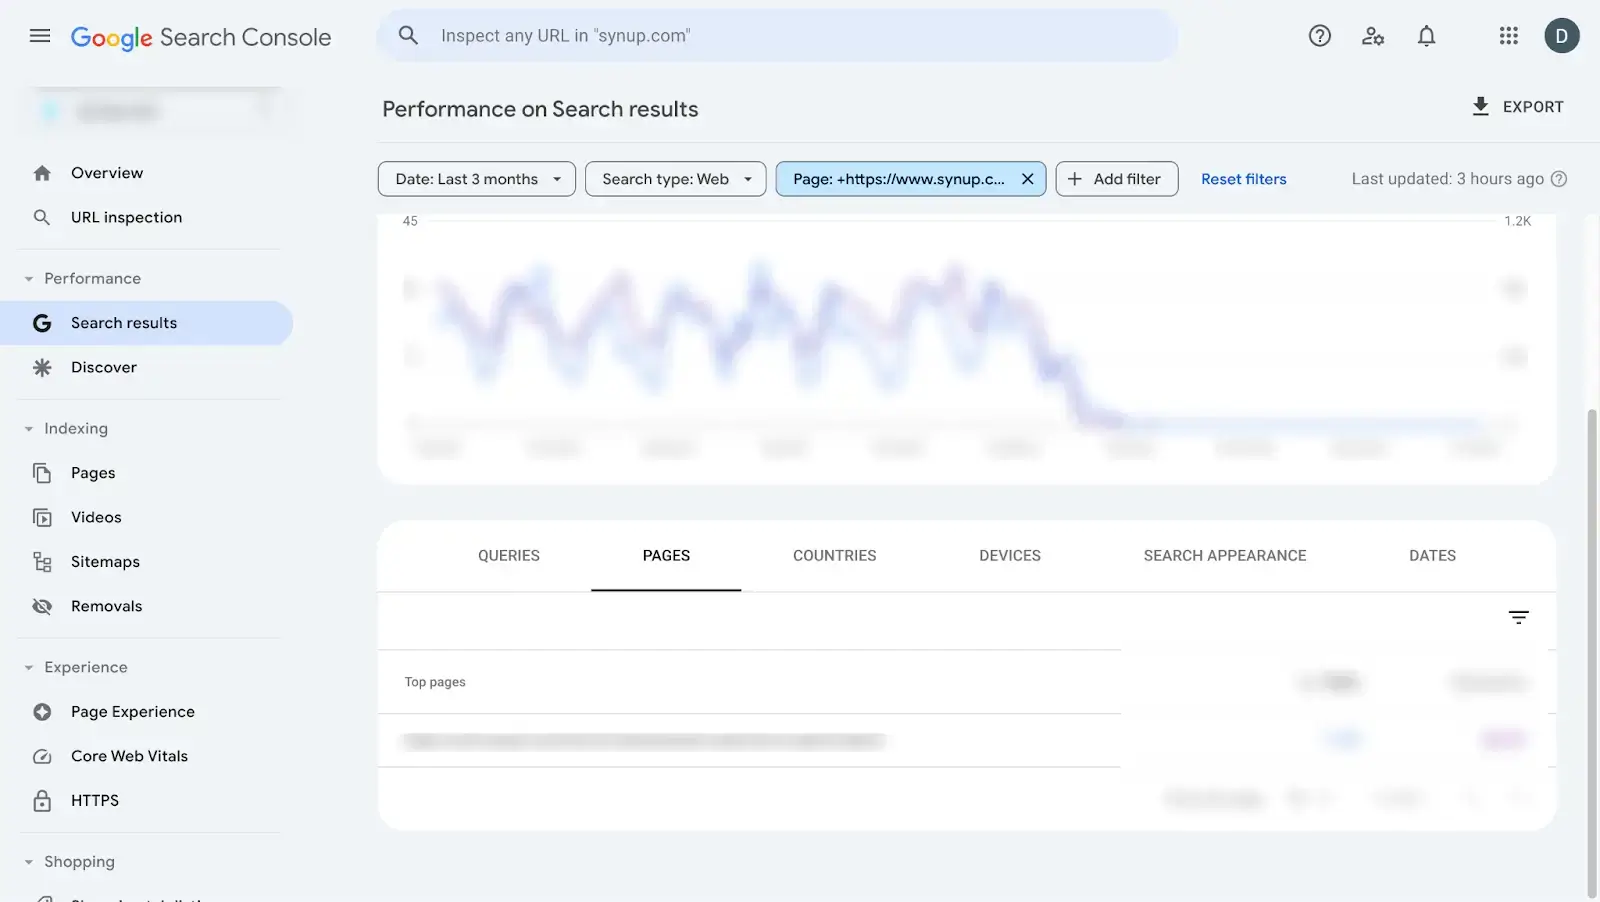Click the blurred top page URL row
The width and height of the screenshot is (1600, 902).
pos(643,741)
